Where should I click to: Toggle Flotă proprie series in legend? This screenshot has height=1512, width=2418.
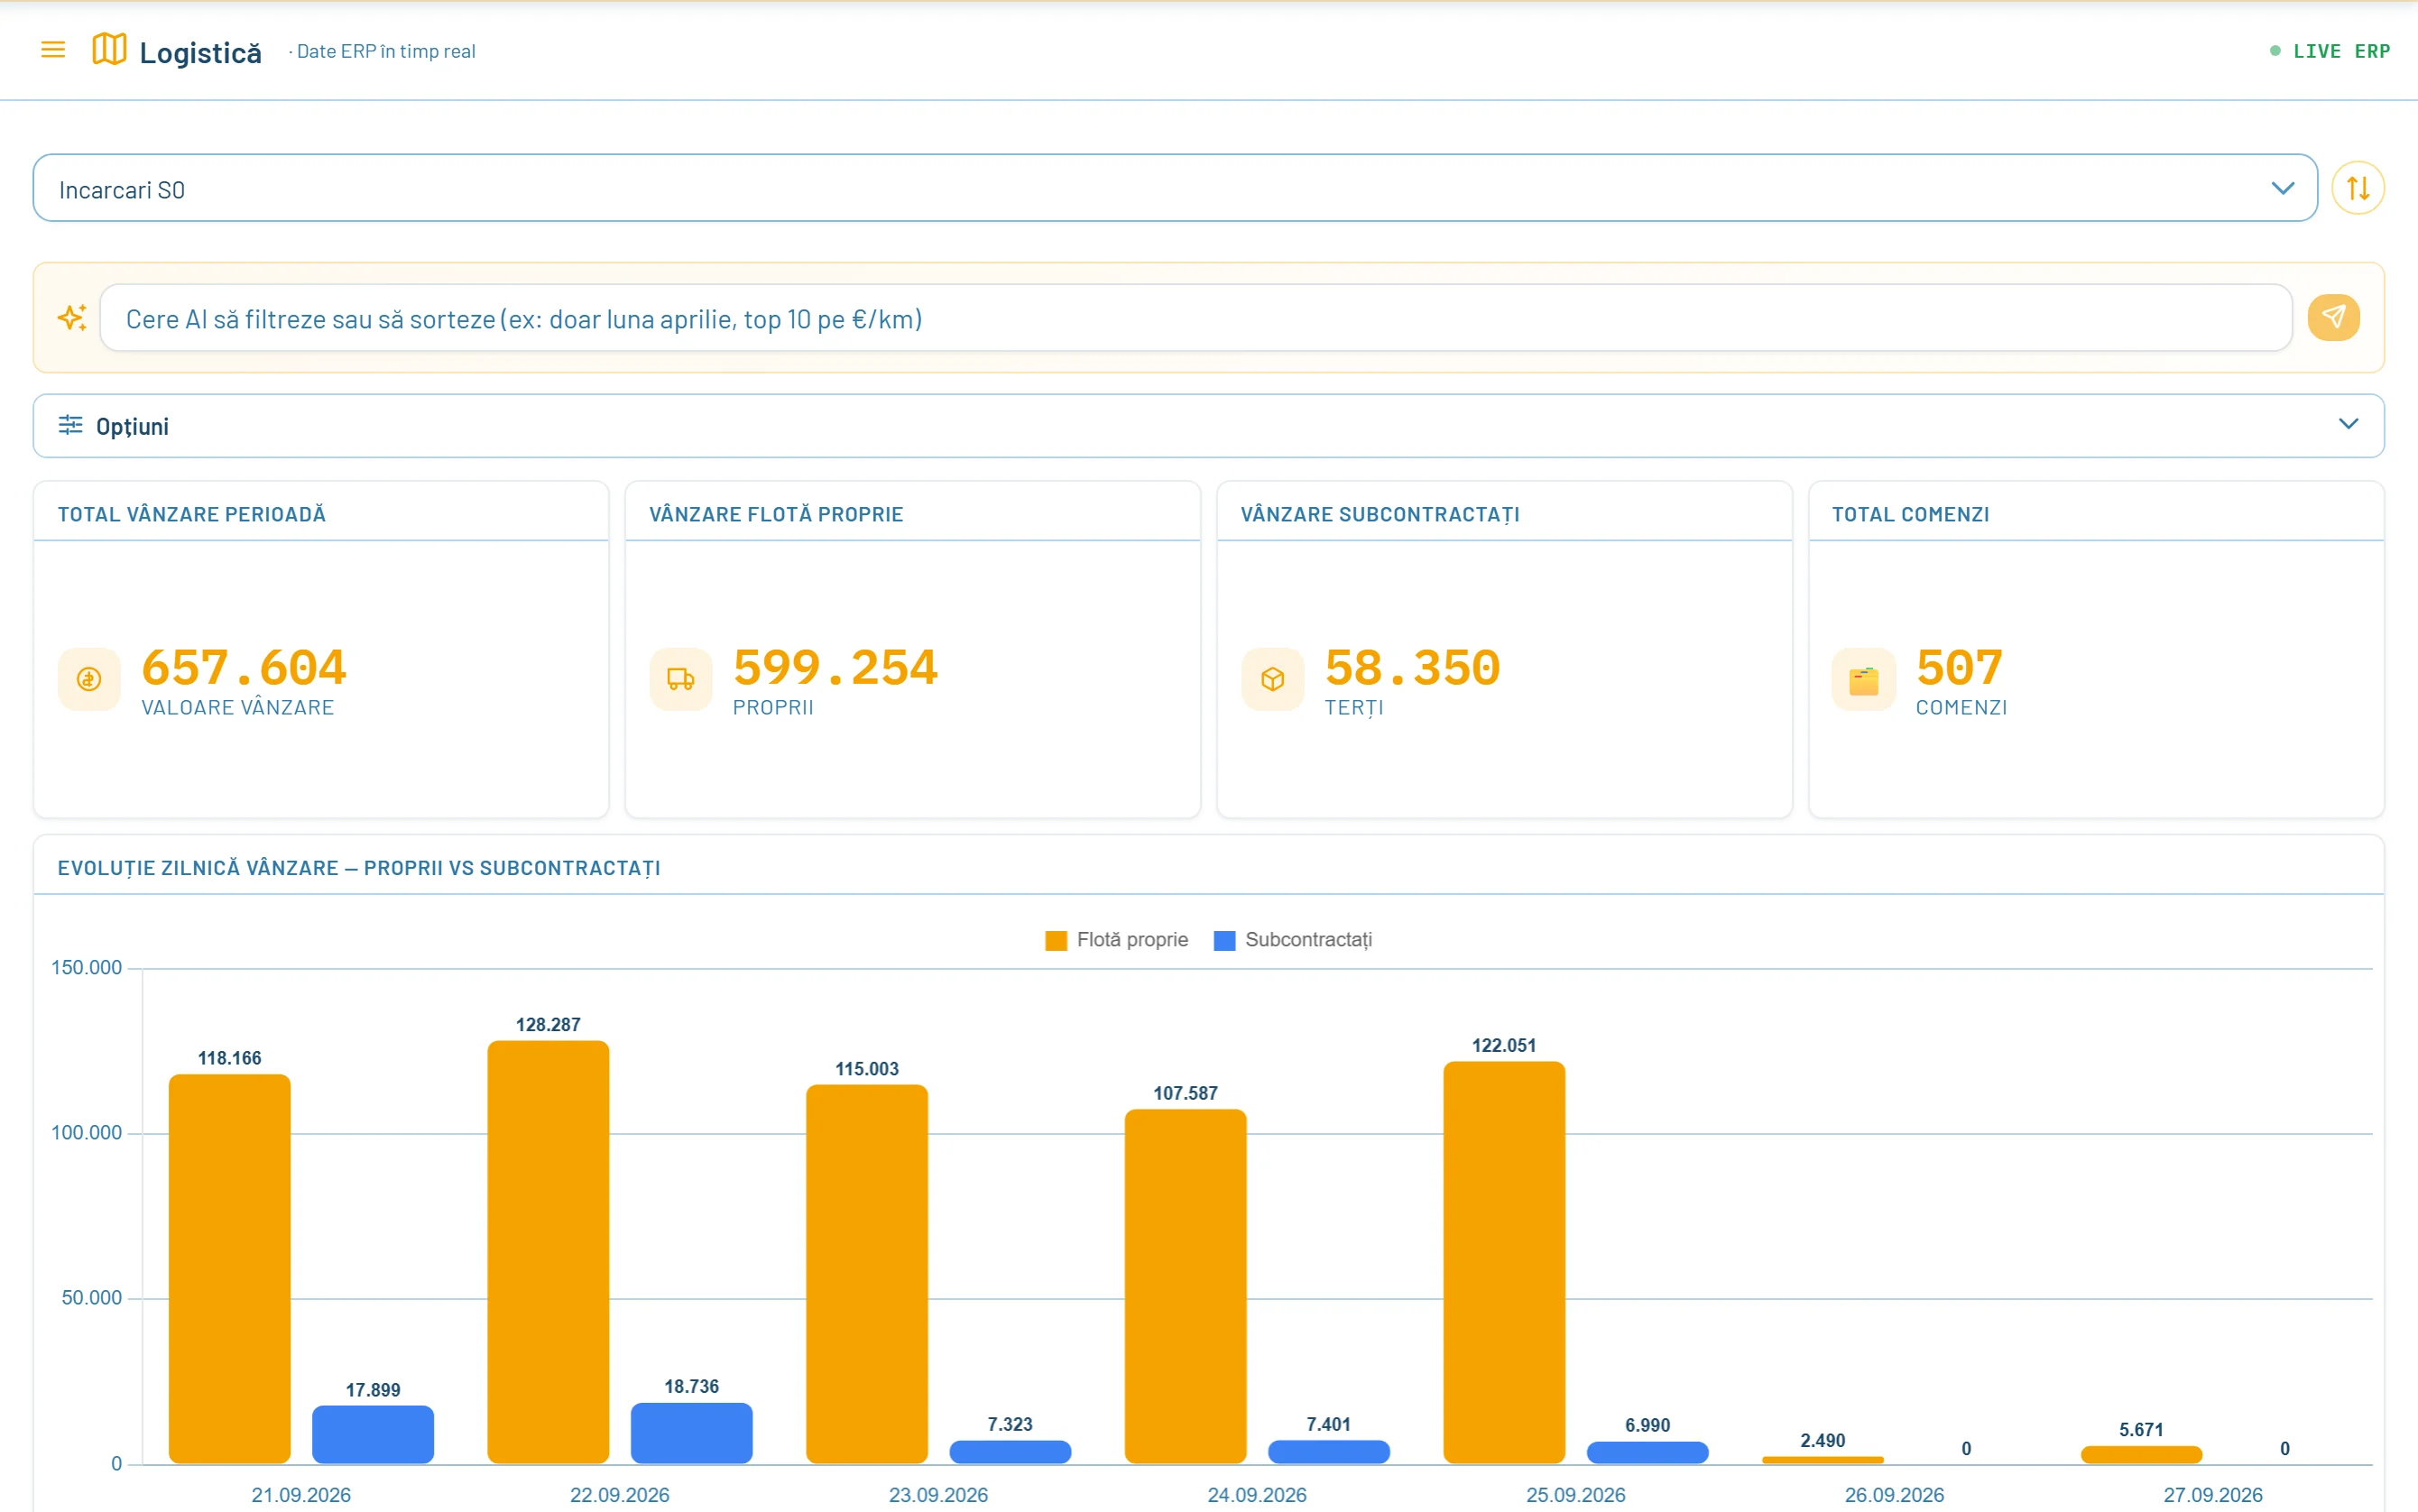tap(1117, 940)
